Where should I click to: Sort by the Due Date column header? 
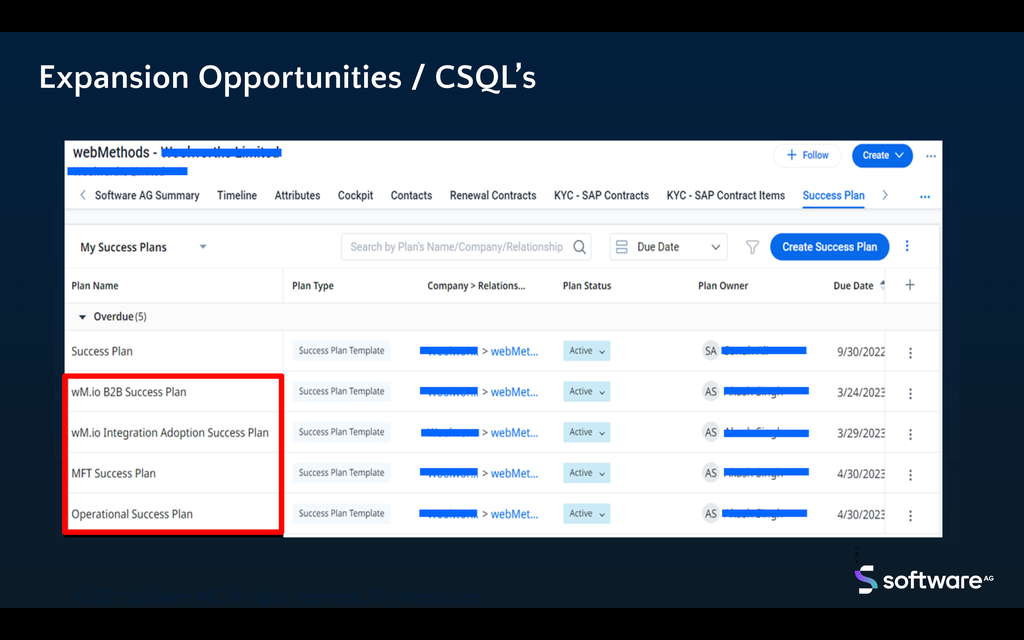coord(854,285)
